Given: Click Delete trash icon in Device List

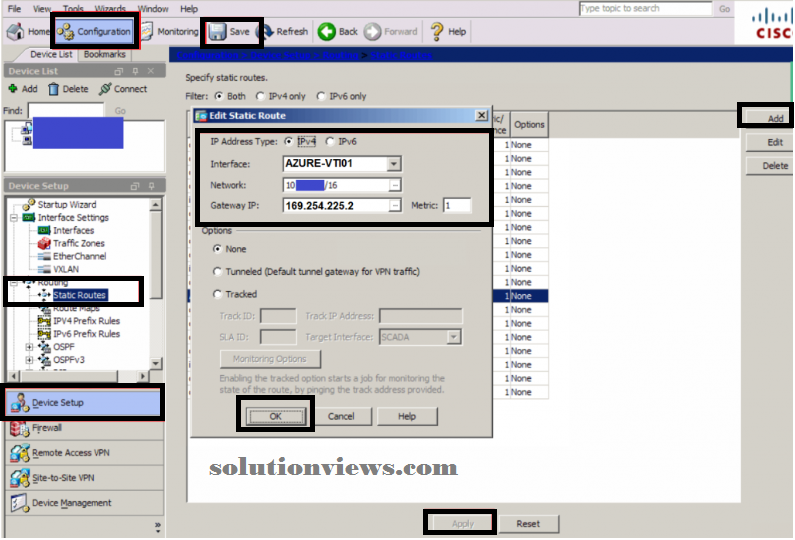Looking at the screenshot, I should (x=53, y=89).
